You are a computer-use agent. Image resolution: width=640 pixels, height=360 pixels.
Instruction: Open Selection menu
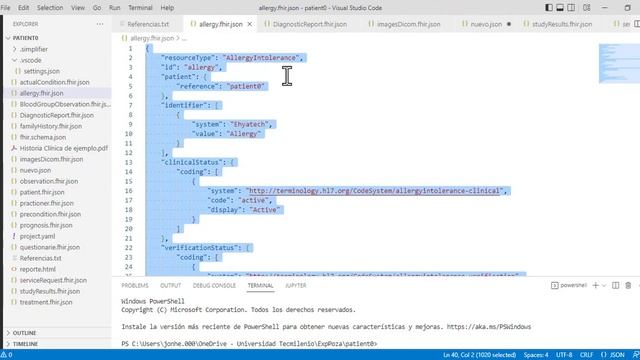pyautogui.click(x=50, y=8)
